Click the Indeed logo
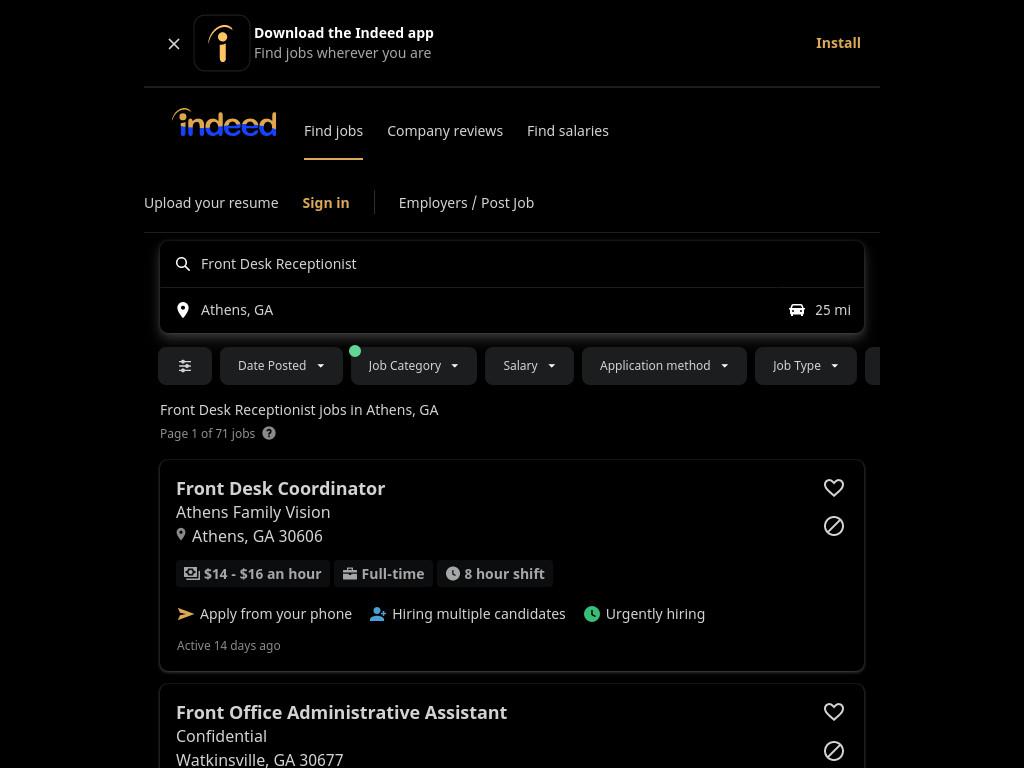This screenshot has height=768, width=1024. click(x=224, y=123)
